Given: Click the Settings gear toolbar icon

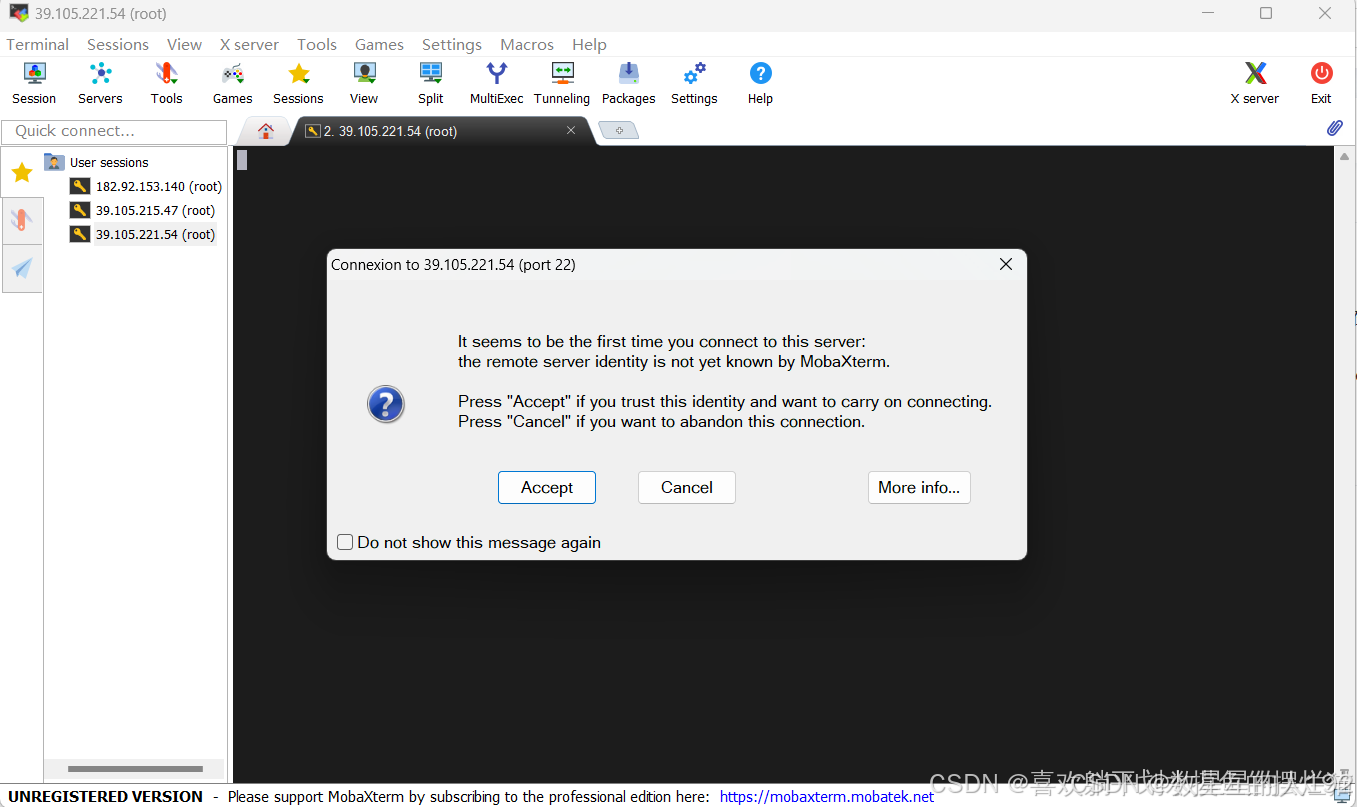Looking at the screenshot, I should point(694,83).
